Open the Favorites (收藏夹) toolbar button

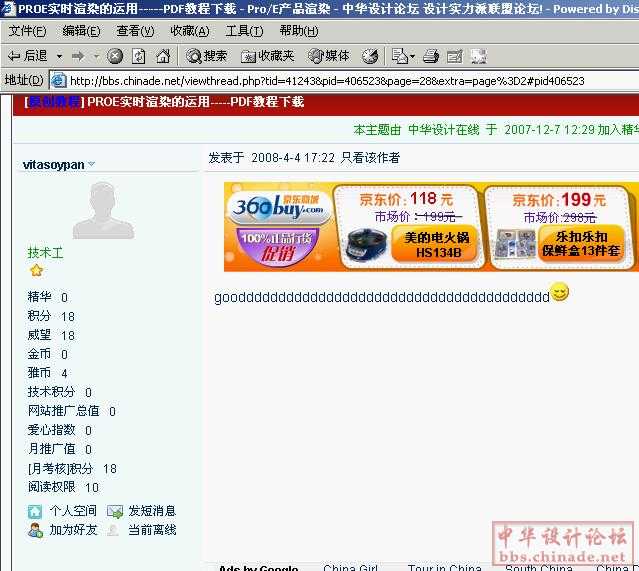(267, 56)
